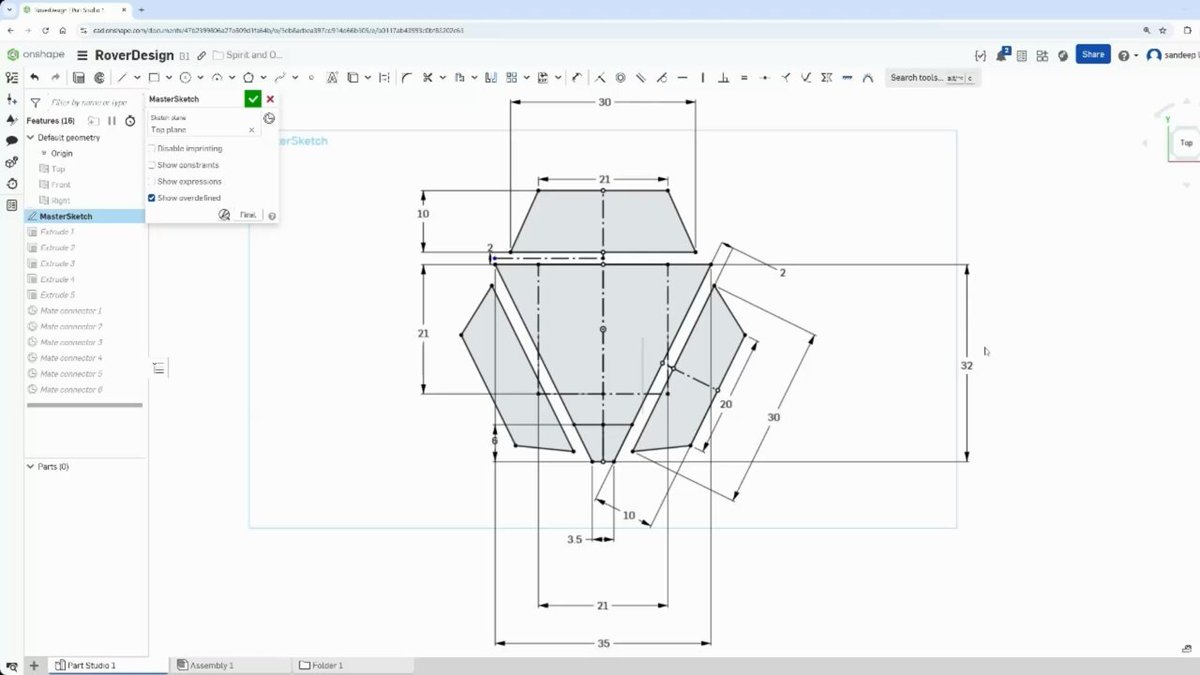Select the Linear pattern sketch tool
Screen dimensions: 1200x675
click(511, 78)
